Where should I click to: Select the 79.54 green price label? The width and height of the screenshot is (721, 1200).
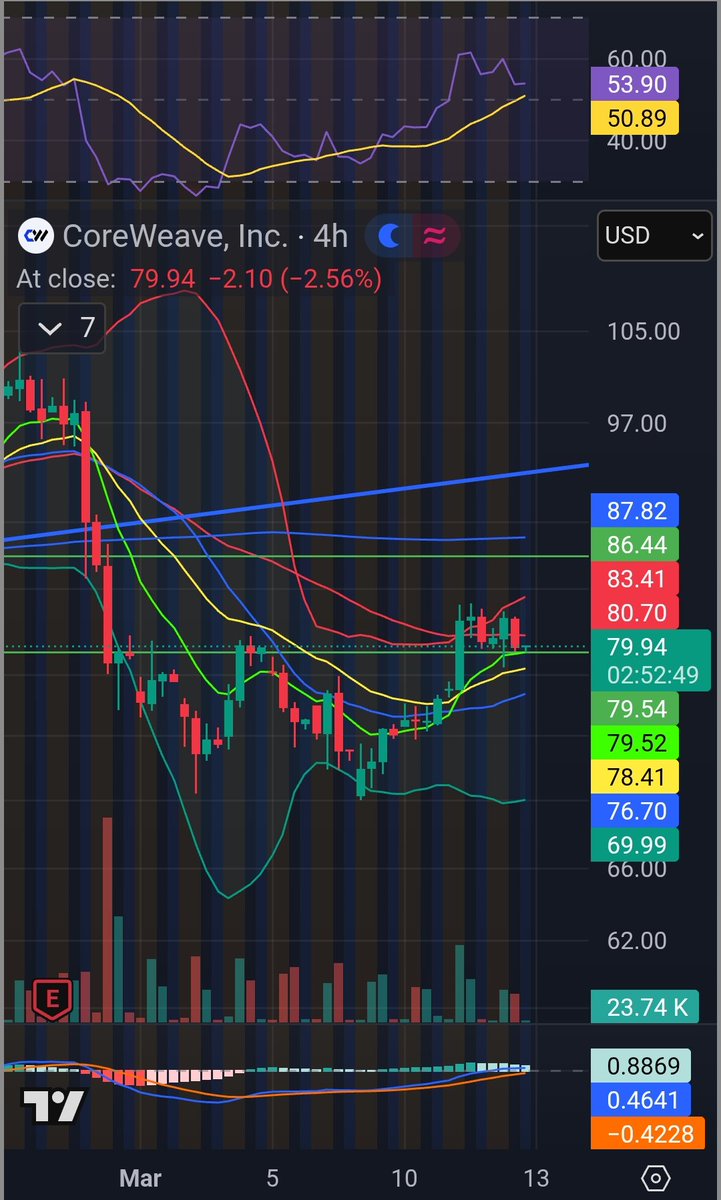pos(636,709)
